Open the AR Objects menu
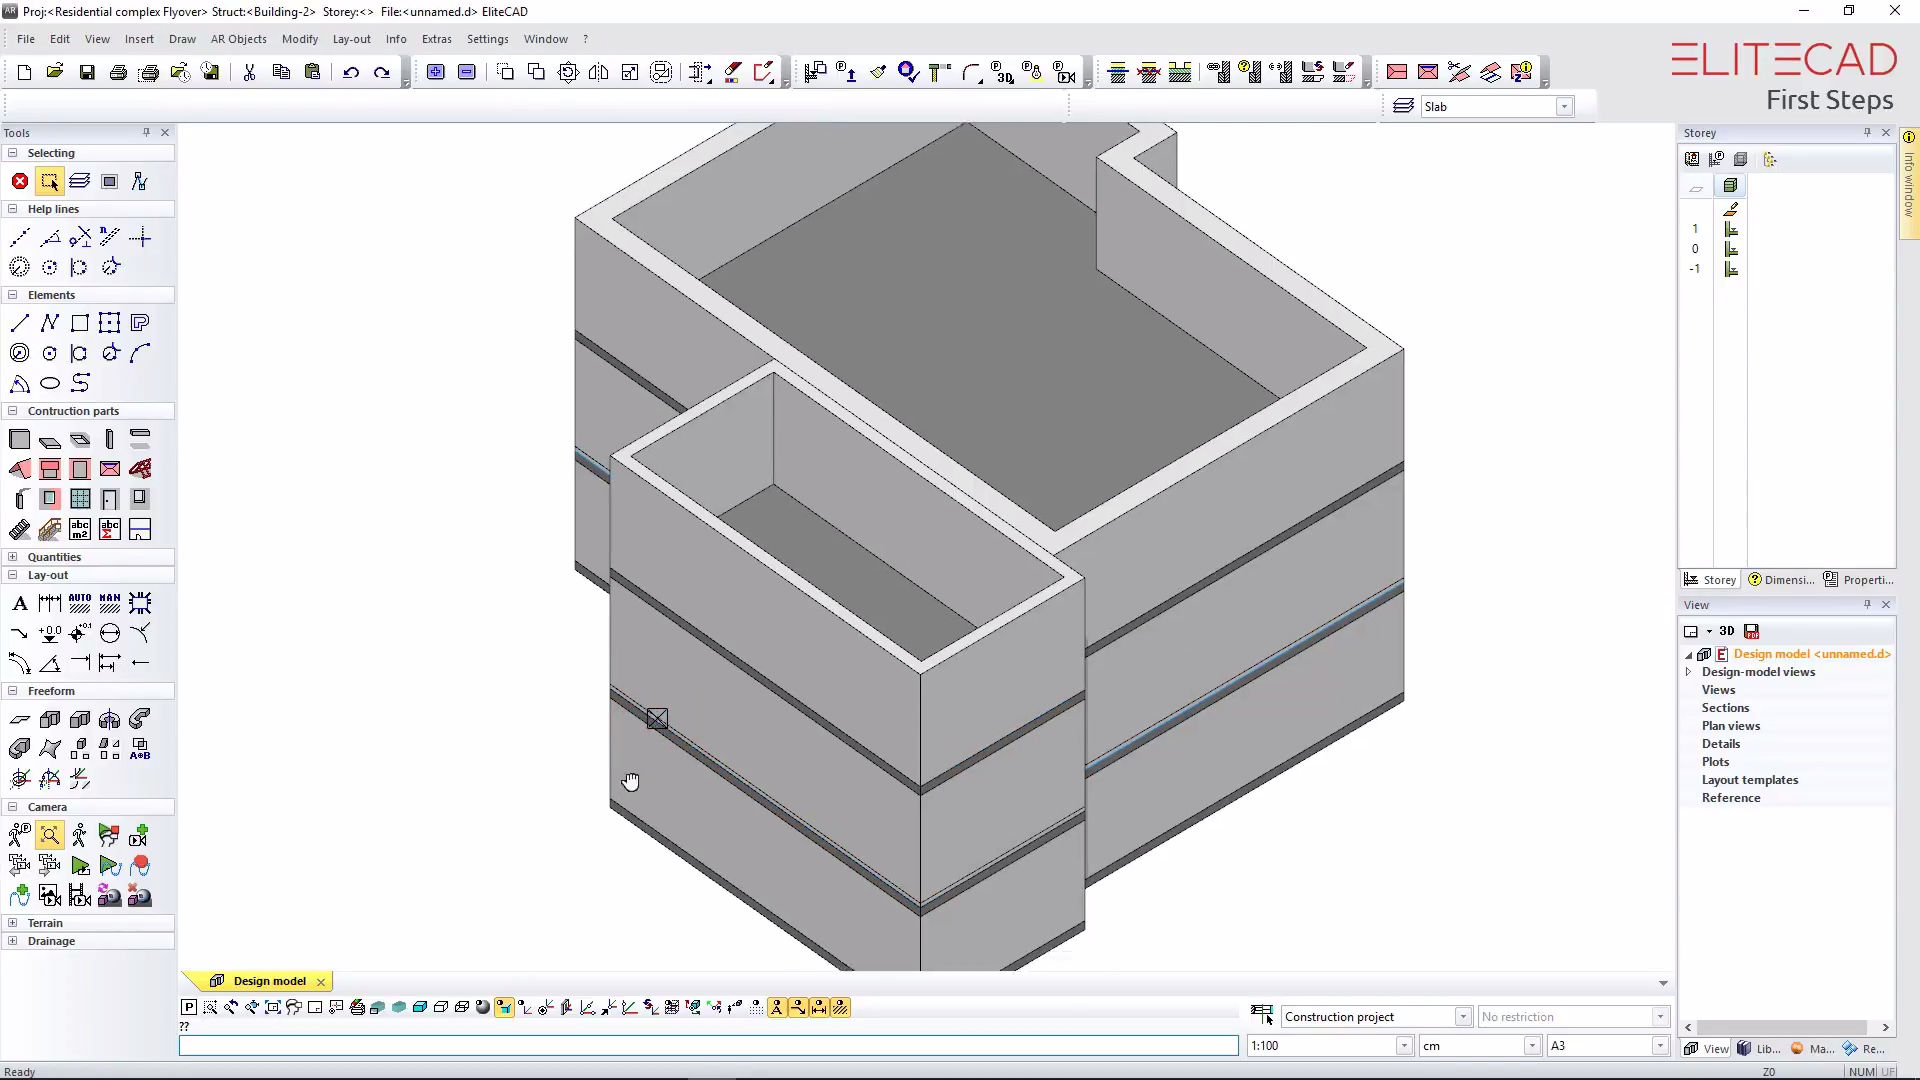The width and height of the screenshot is (1920, 1080). 238,39
